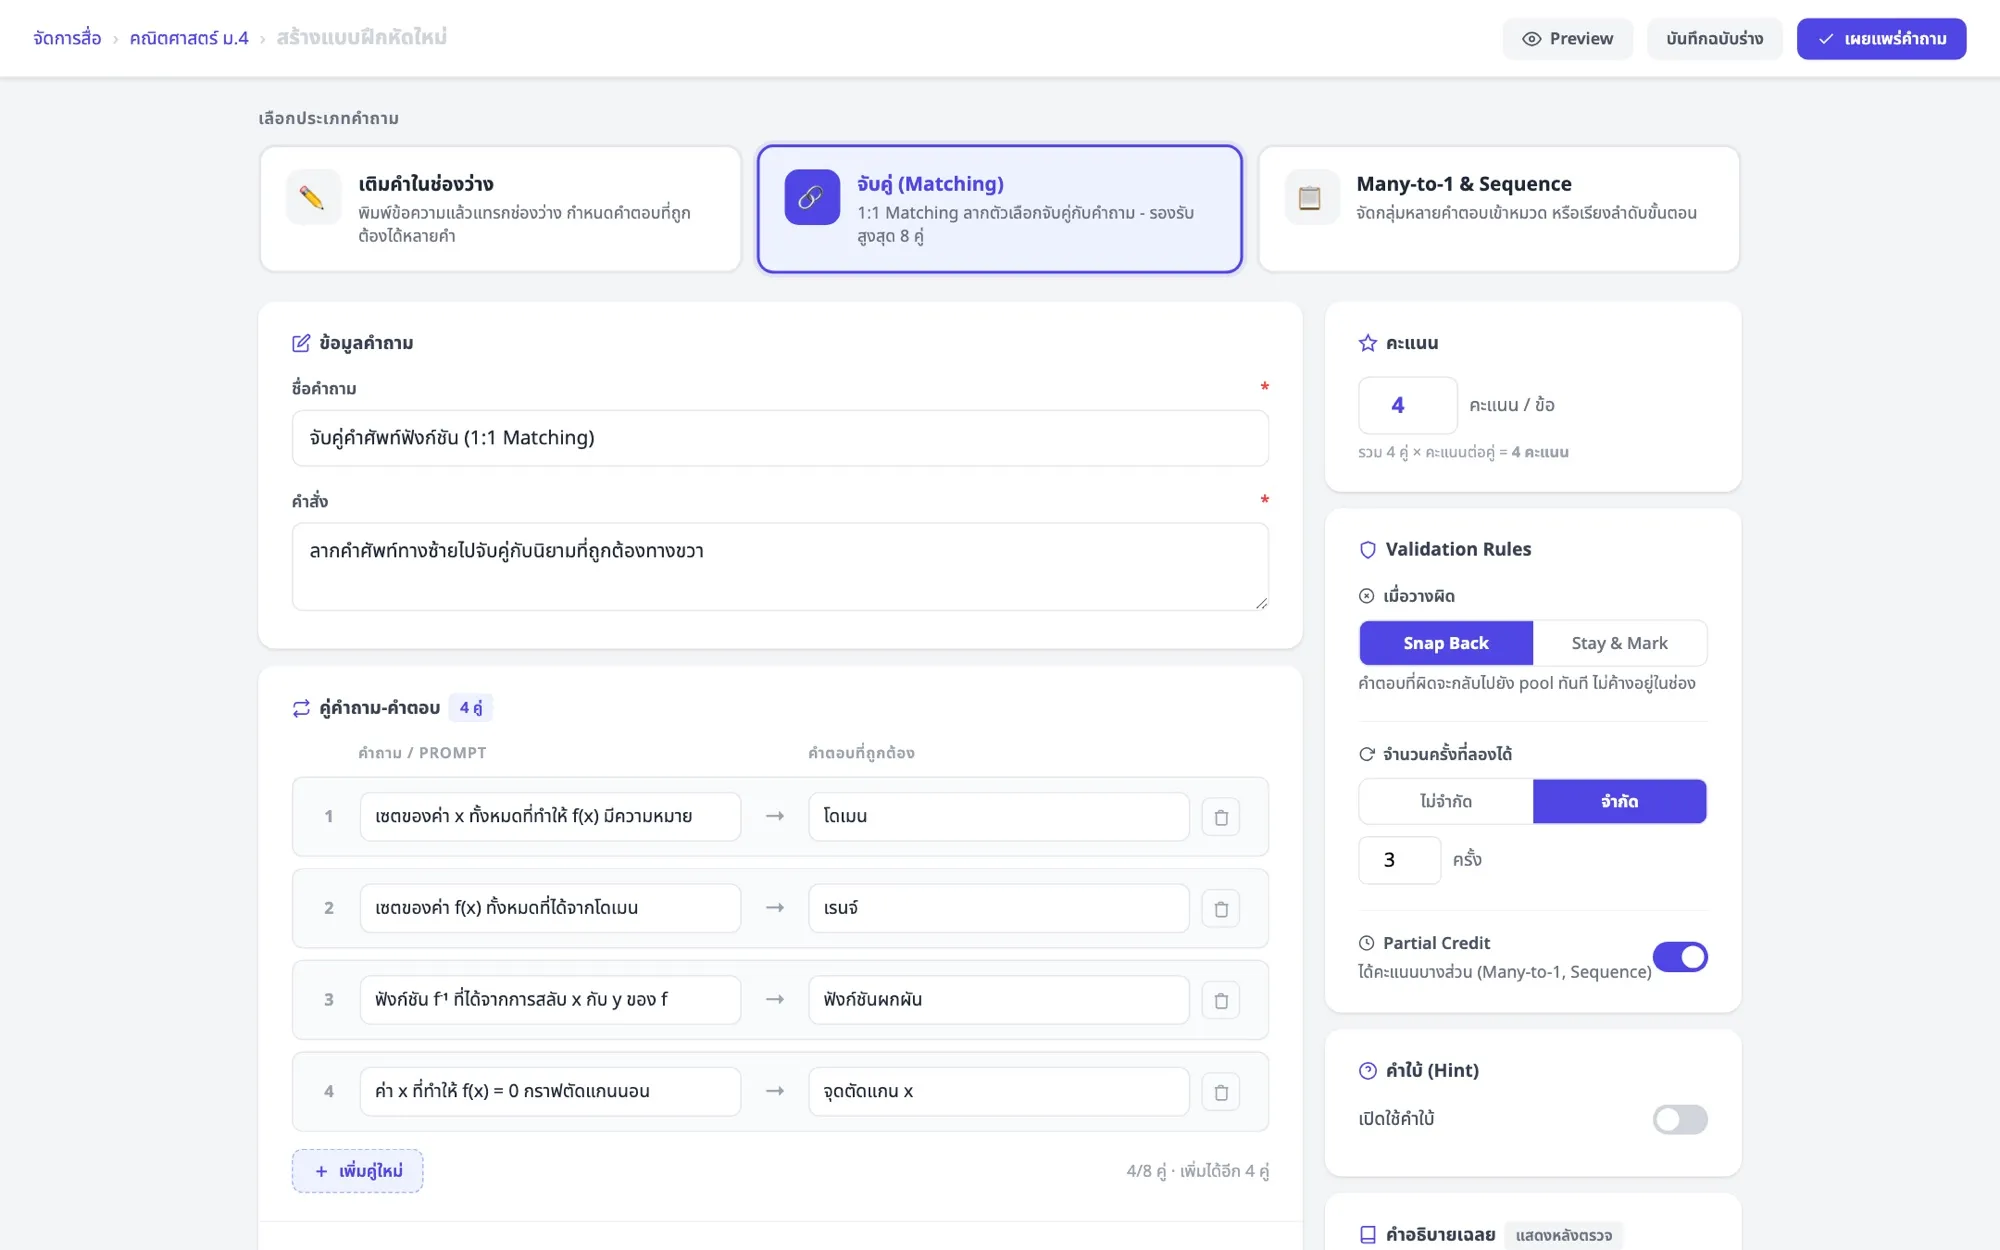This screenshot has height=1250, width=2000.
Task: Remove pair 3 with the trash icon
Action: coord(1221,1000)
